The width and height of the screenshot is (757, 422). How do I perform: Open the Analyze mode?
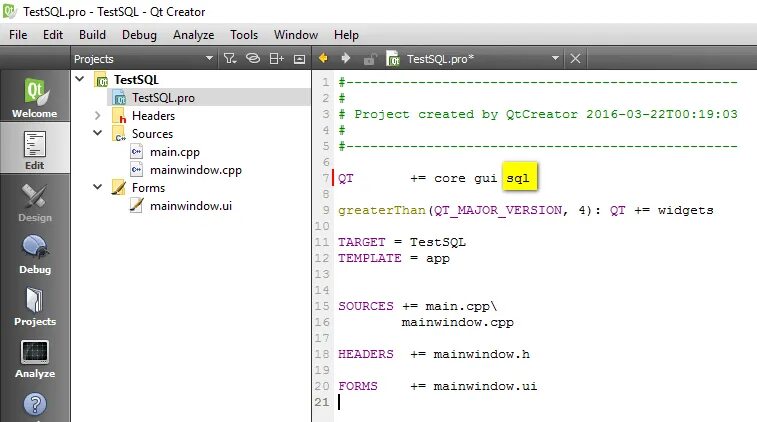pyautogui.click(x=35, y=358)
